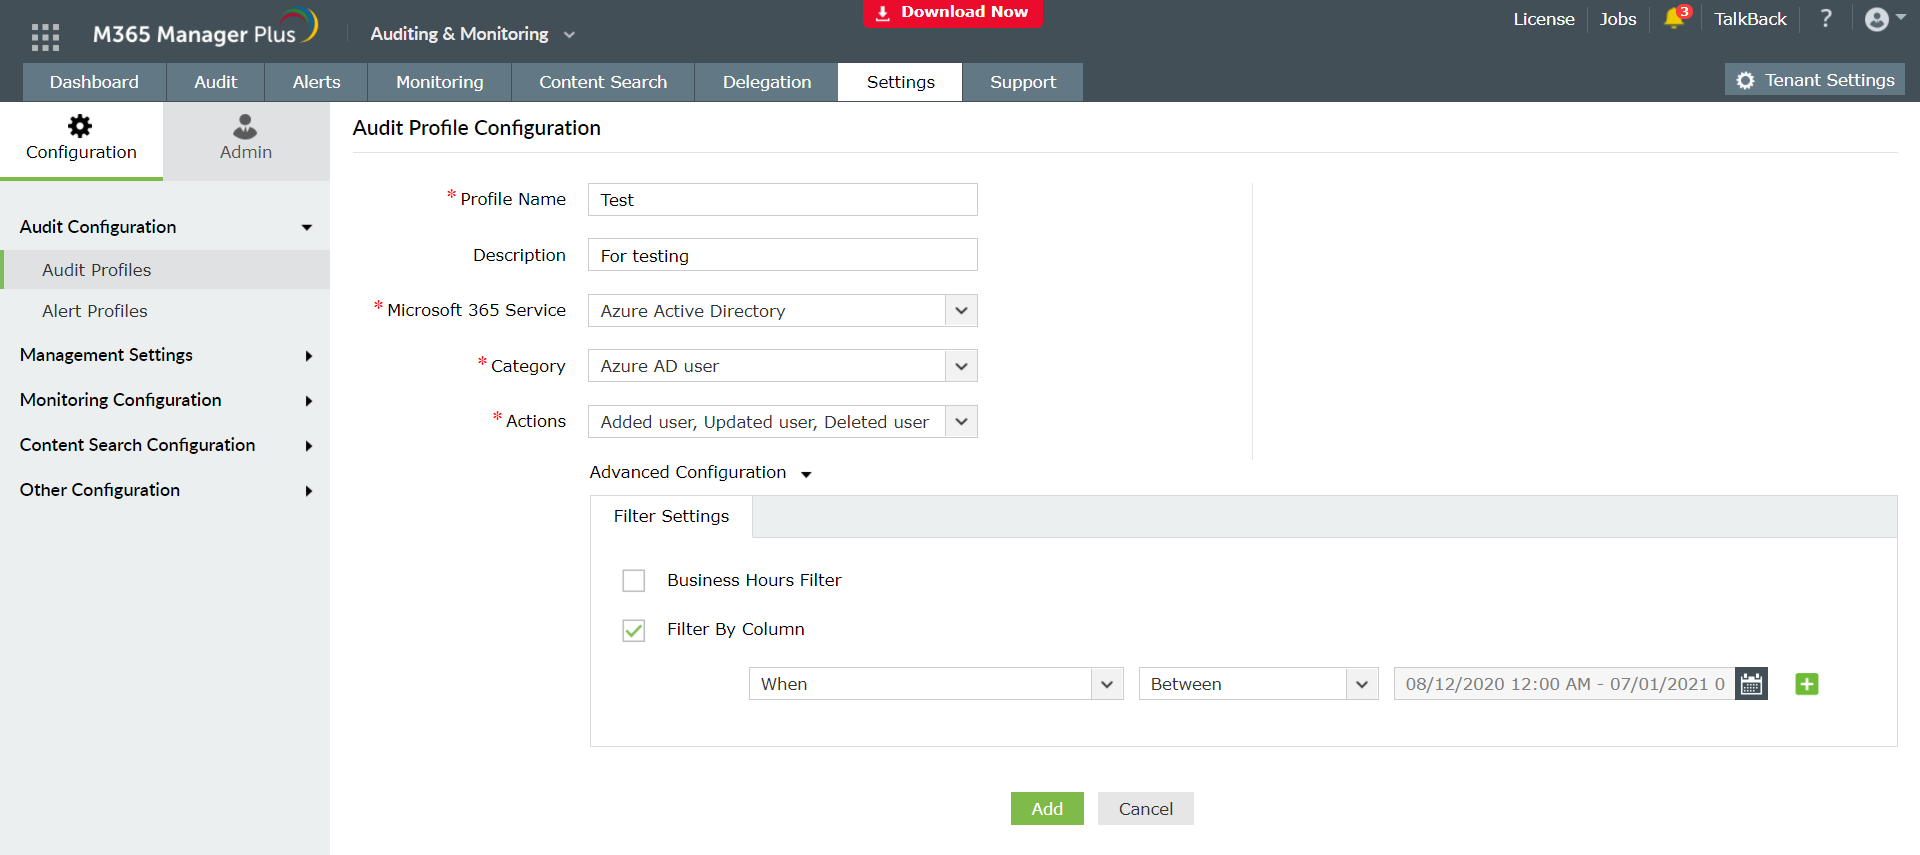Click the M365 Manager Plus logo
Image resolution: width=1920 pixels, height=855 pixels.
click(205, 29)
